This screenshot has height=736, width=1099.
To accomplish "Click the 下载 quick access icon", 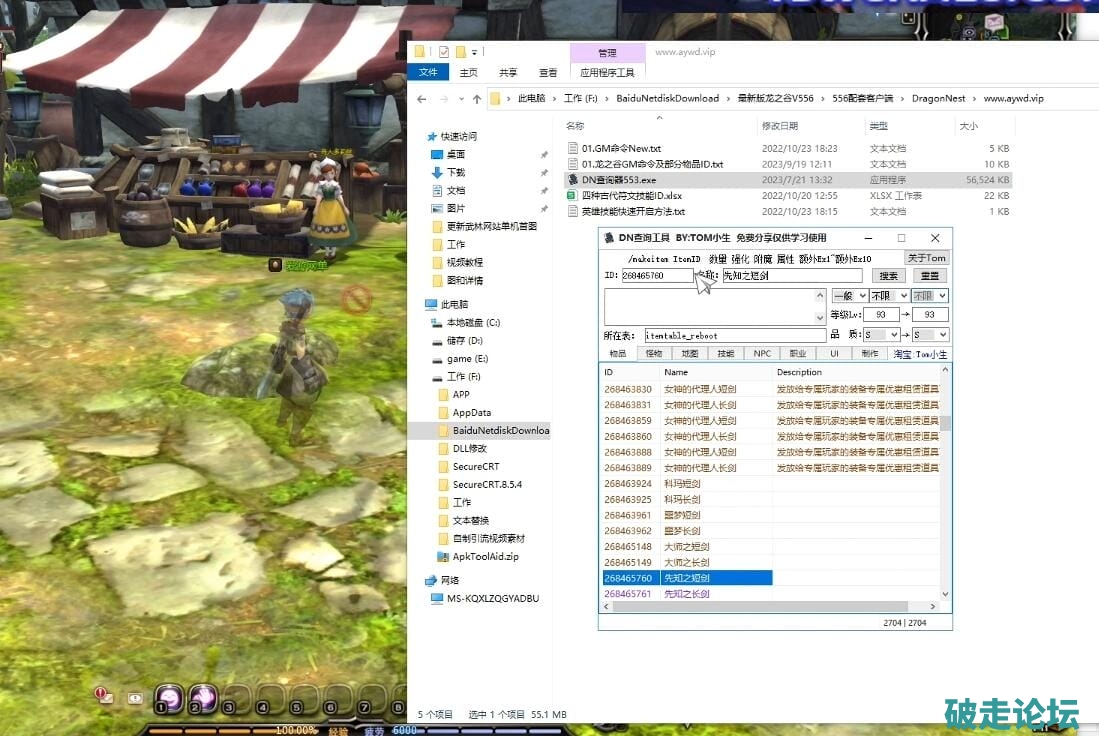I will coord(437,172).
